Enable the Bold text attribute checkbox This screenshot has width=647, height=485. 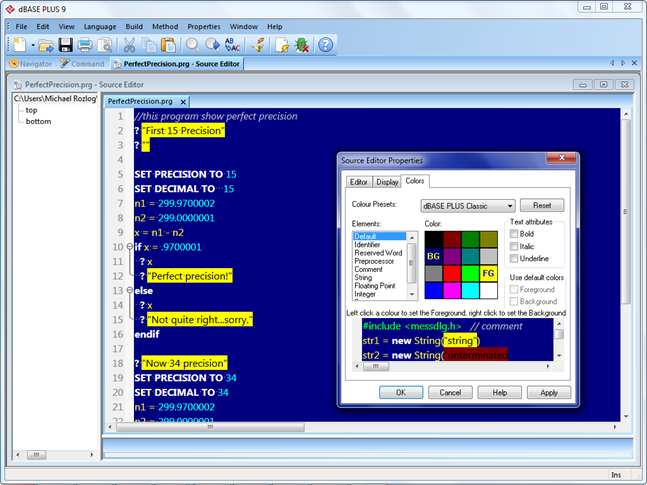coord(514,233)
